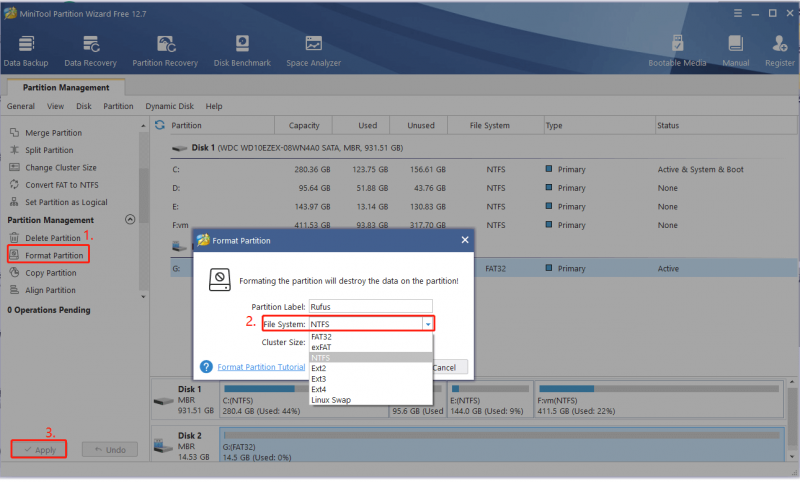
Task: Select Ext4 in the file system list
Action: click(x=371, y=390)
